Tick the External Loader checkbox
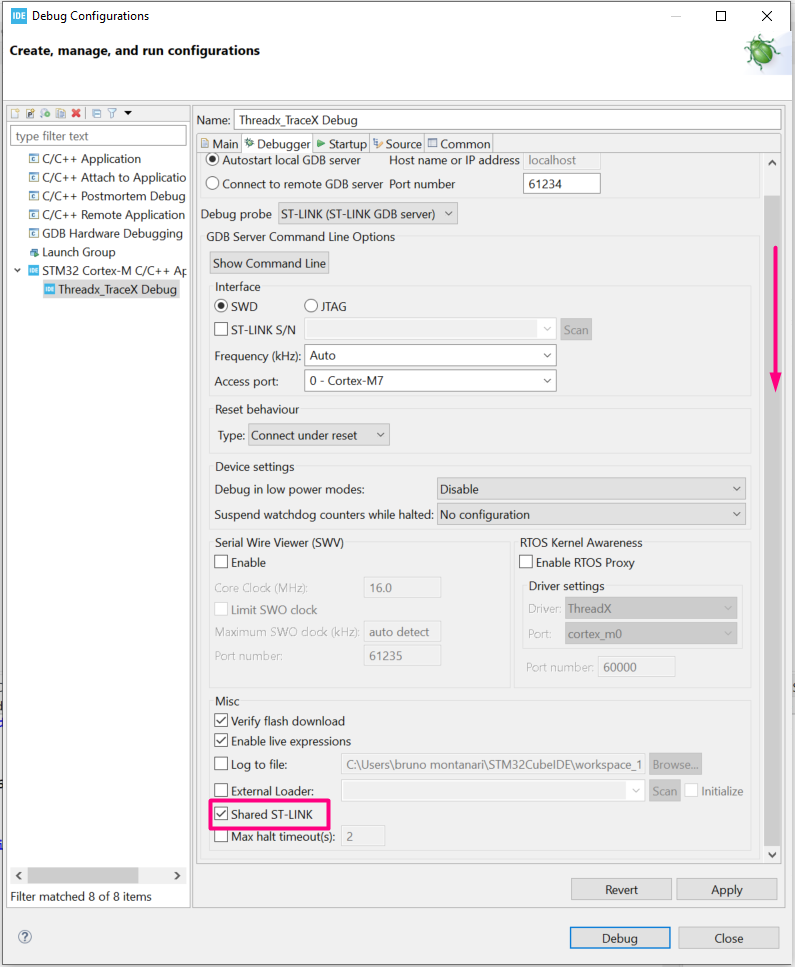The width and height of the screenshot is (795, 967). click(x=221, y=790)
